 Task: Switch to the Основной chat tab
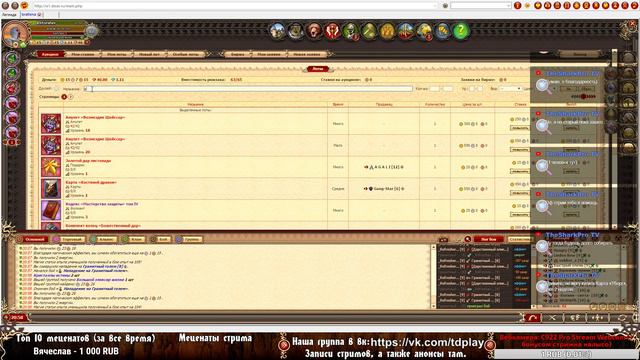(x=33, y=239)
